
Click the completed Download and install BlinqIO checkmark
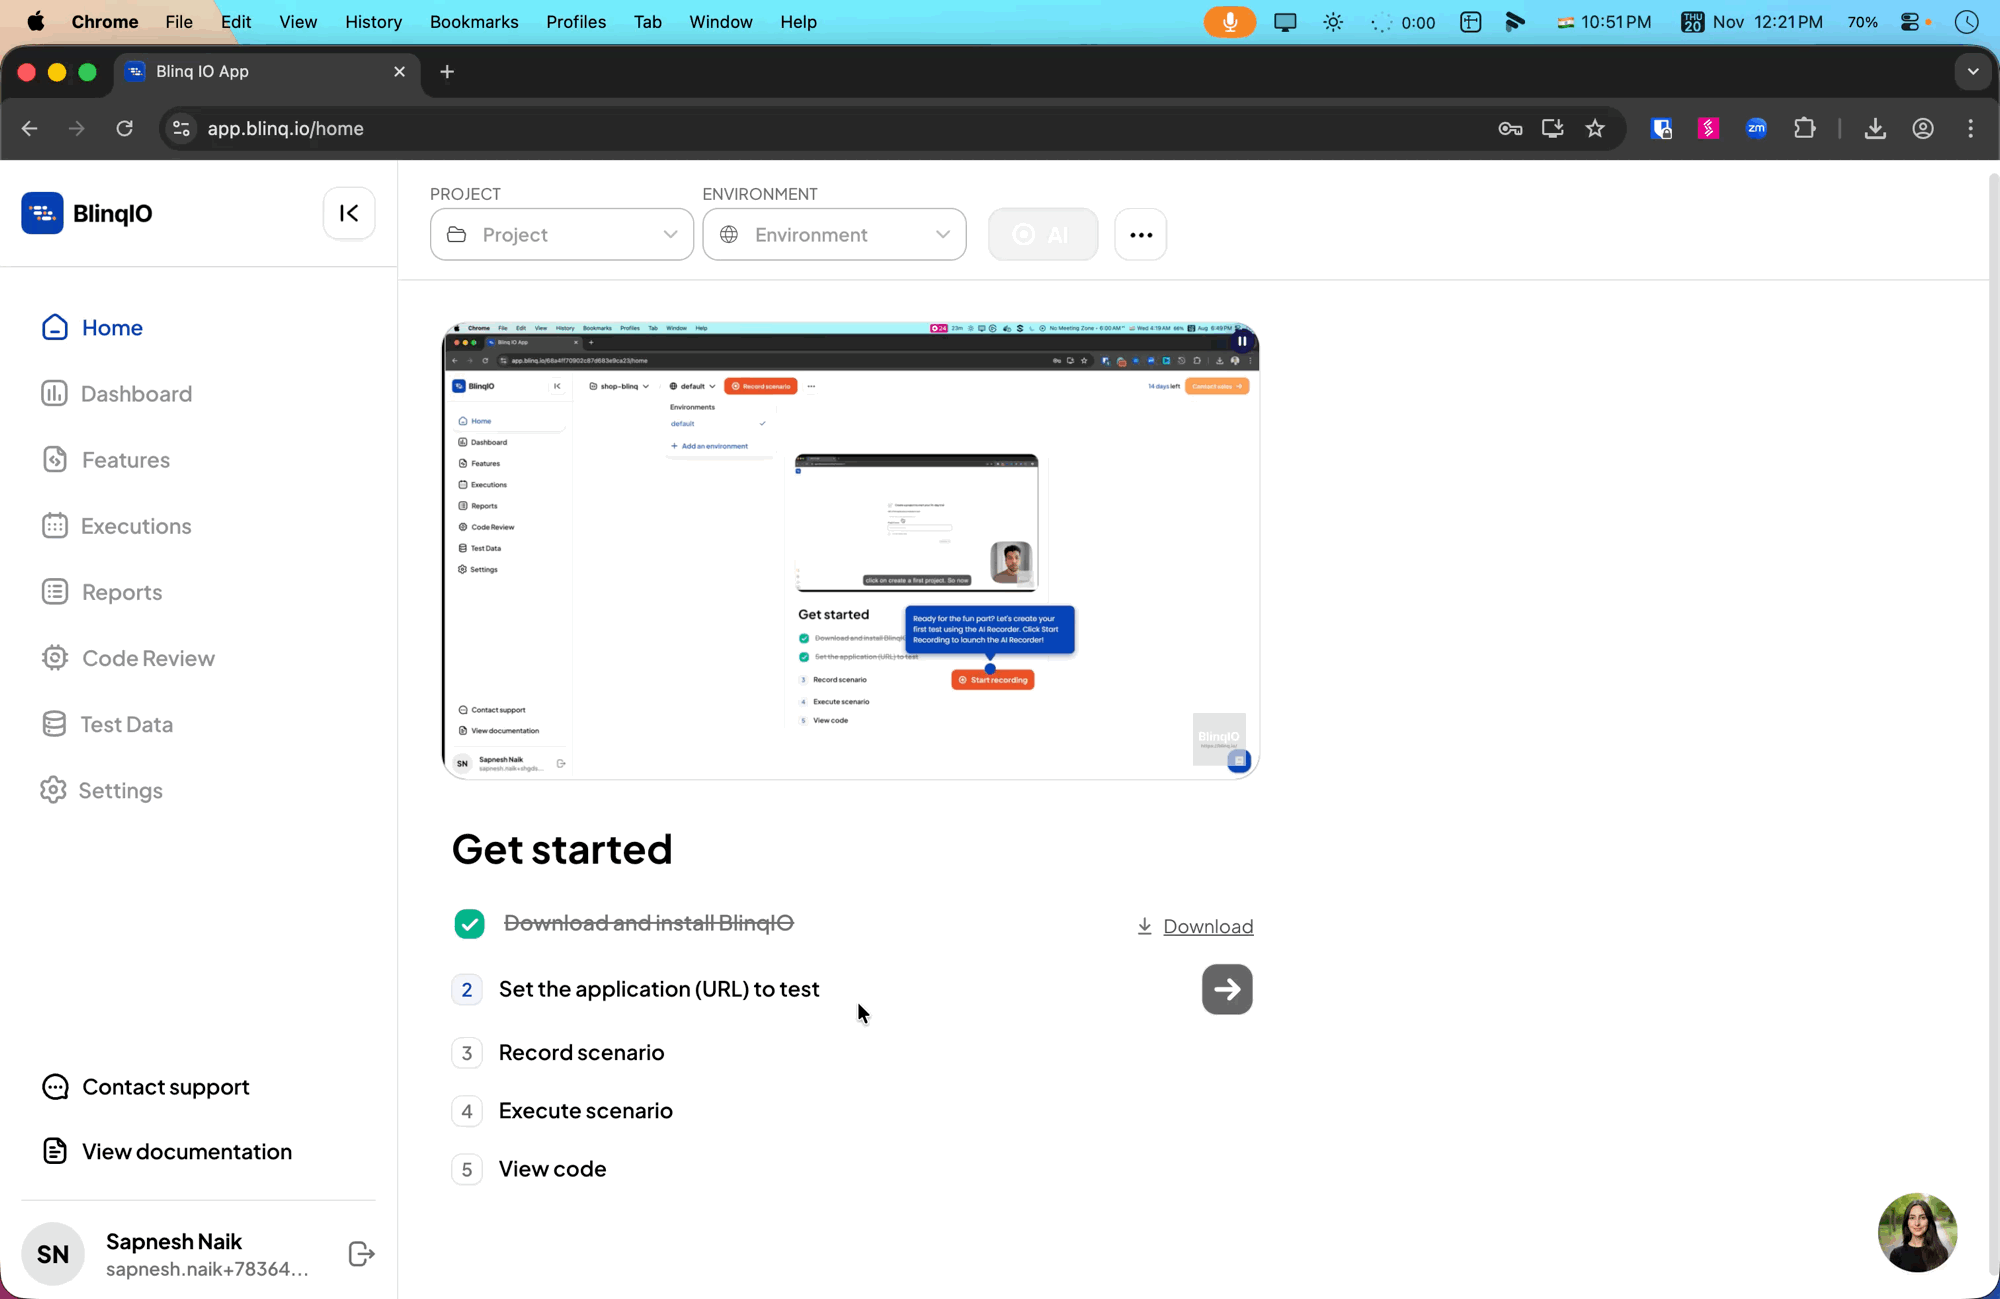pos(469,923)
